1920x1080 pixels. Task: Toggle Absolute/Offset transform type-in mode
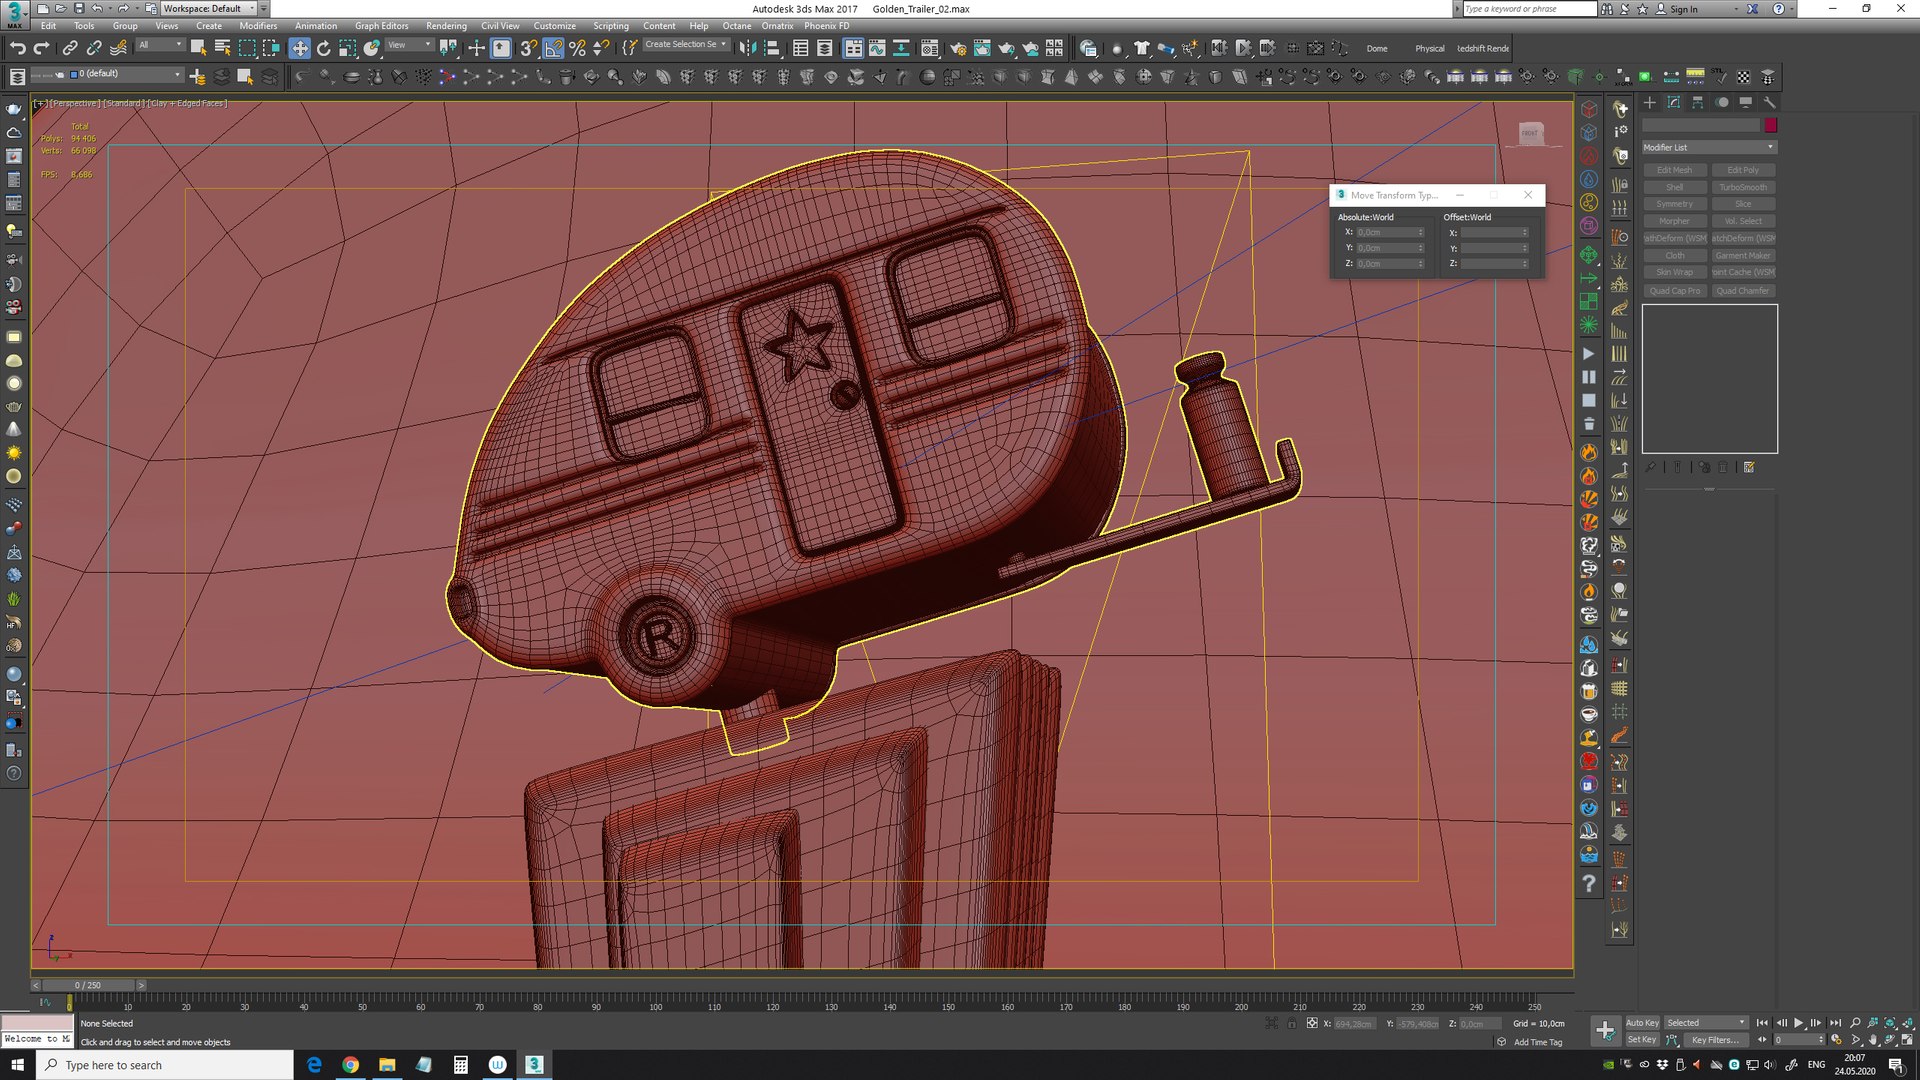pos(1312,1024)
